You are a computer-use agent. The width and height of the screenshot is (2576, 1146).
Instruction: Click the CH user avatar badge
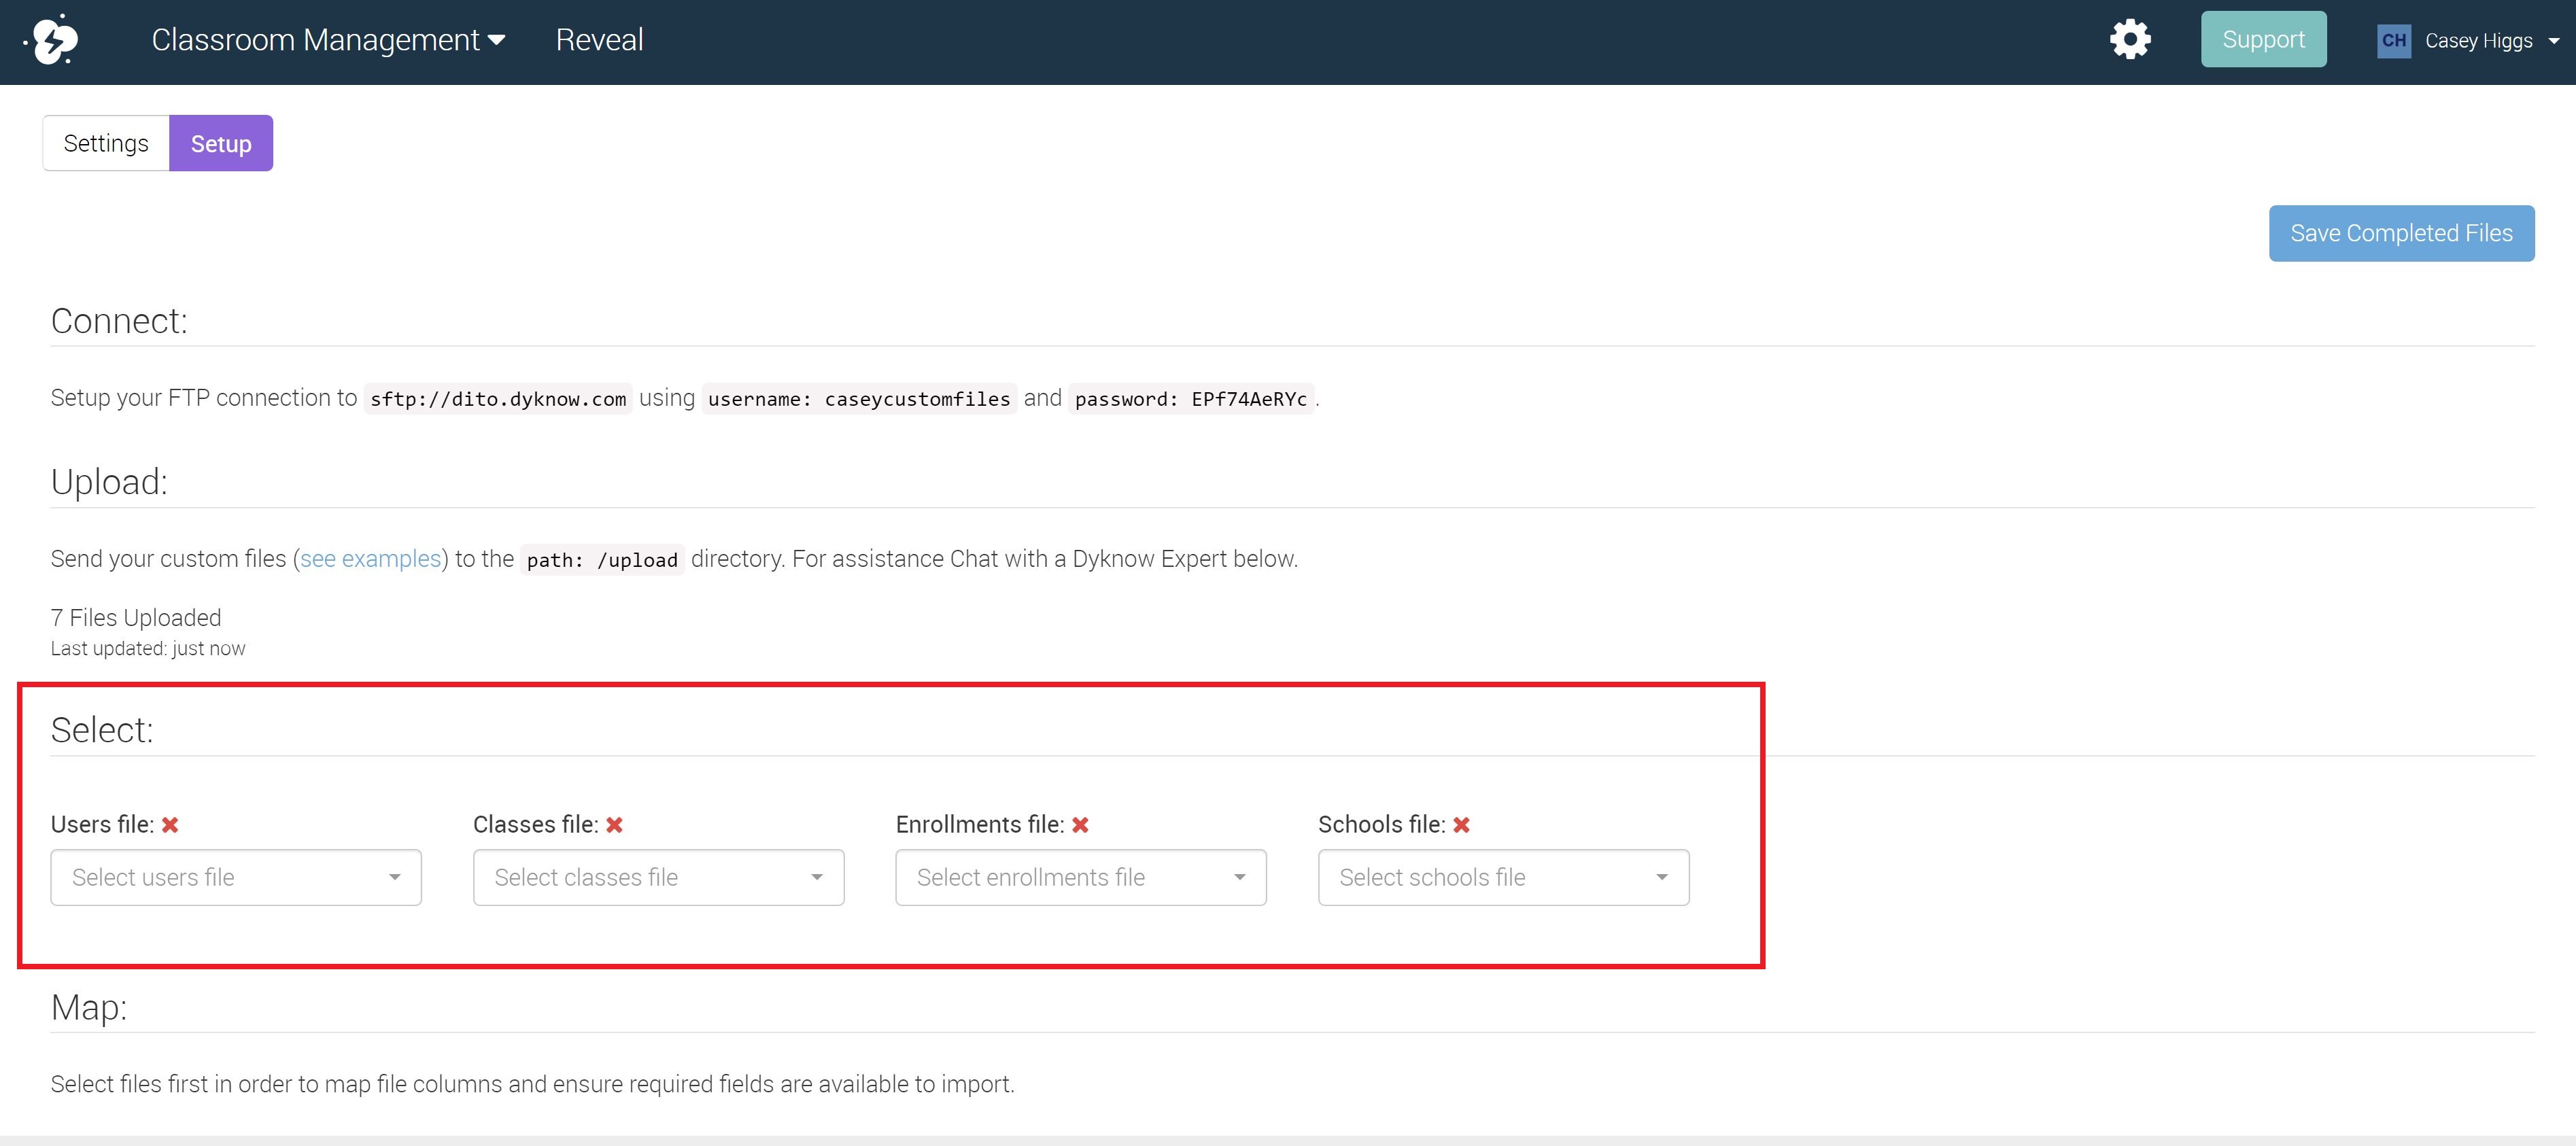pyautogui.click(x=2393, y=41)
